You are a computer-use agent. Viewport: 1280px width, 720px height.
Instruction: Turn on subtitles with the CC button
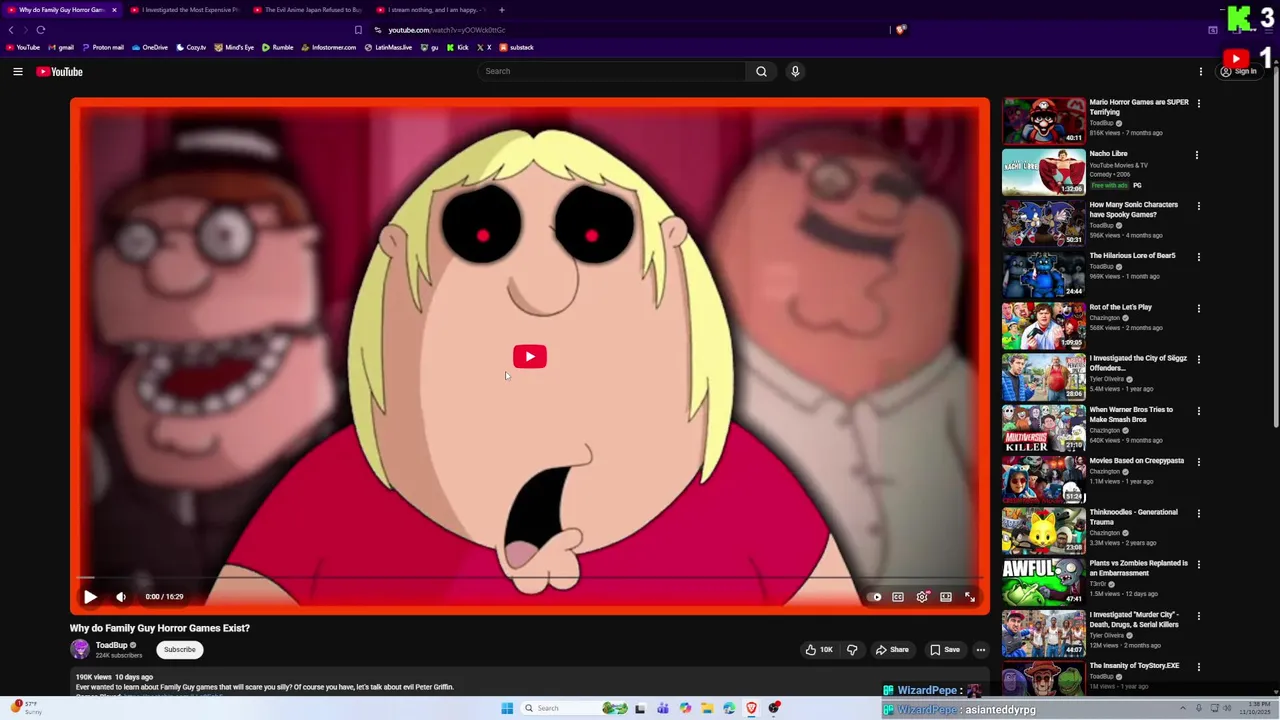[898, 597]
